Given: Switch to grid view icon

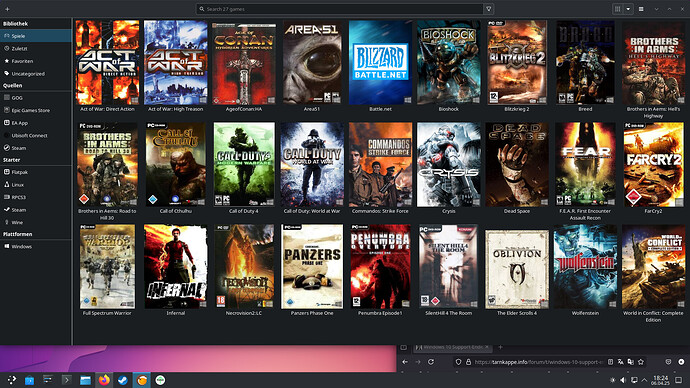Looking at the screenshot, I should point(617,9).
